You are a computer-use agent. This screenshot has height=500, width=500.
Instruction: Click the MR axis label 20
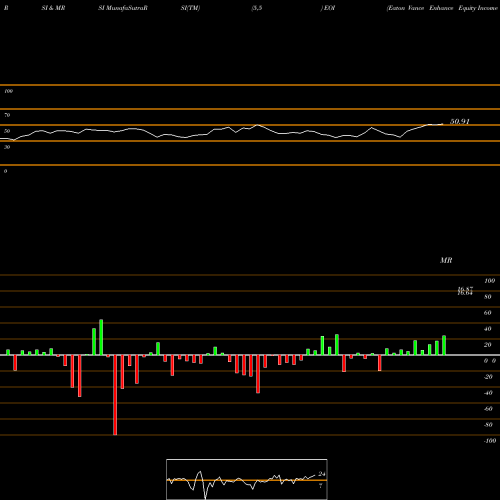488,345
